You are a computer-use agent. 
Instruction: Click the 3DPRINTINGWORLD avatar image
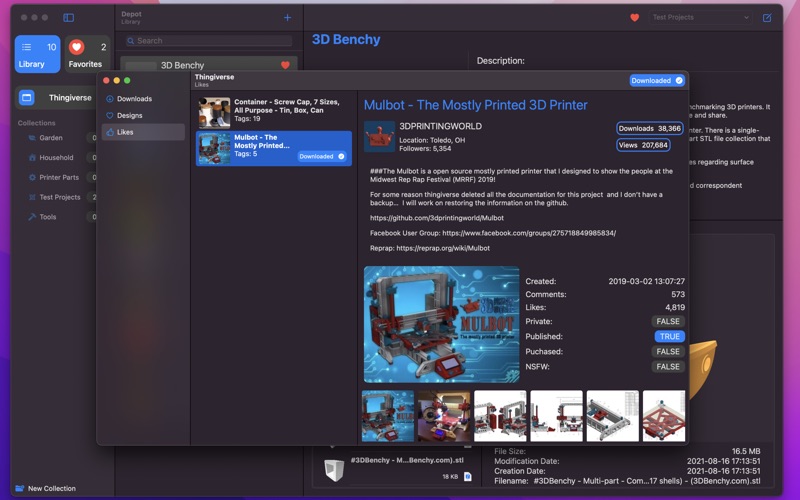coord(379,136)
